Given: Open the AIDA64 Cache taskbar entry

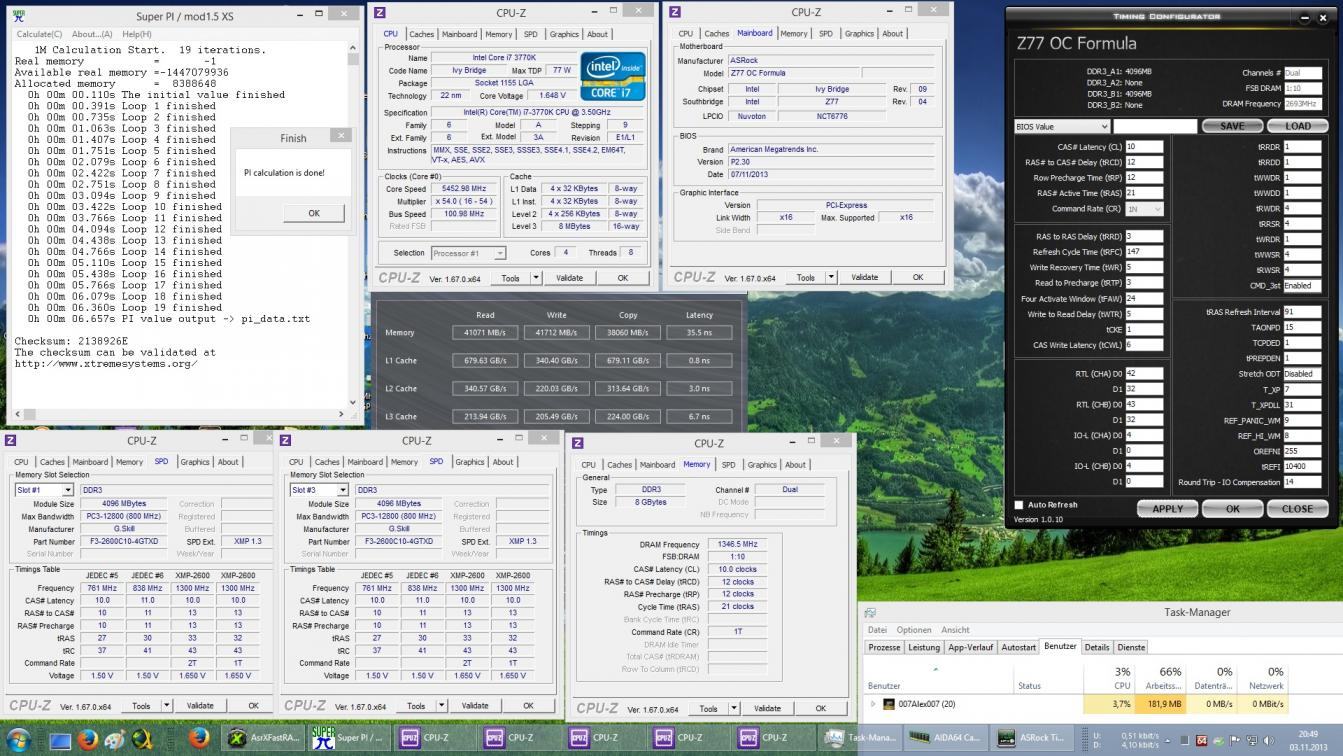Looking at the screenshot, I should click(945, 738).
